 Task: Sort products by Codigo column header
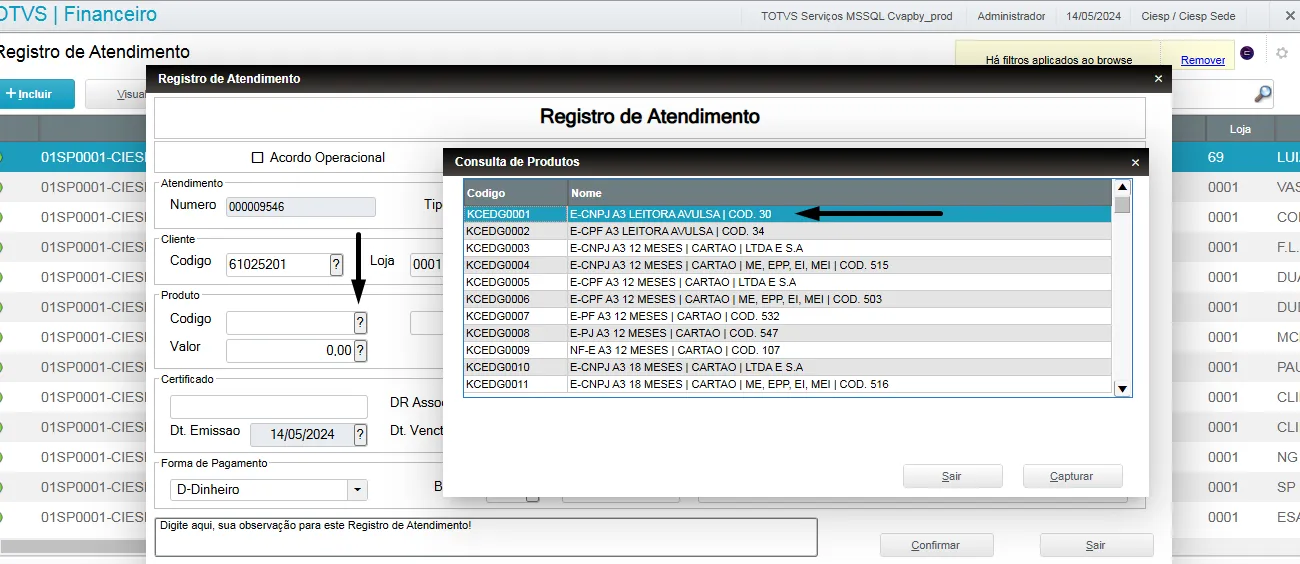[515, 193]
